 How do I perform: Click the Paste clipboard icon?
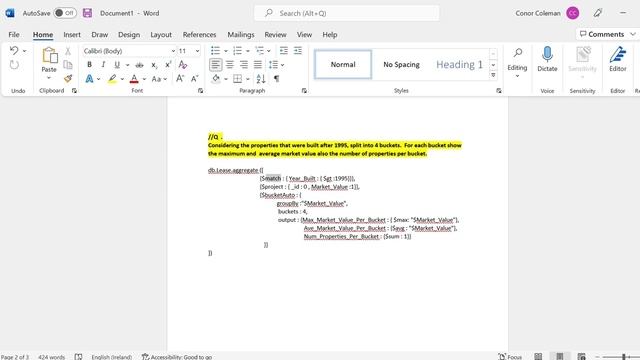click(49, 56)
